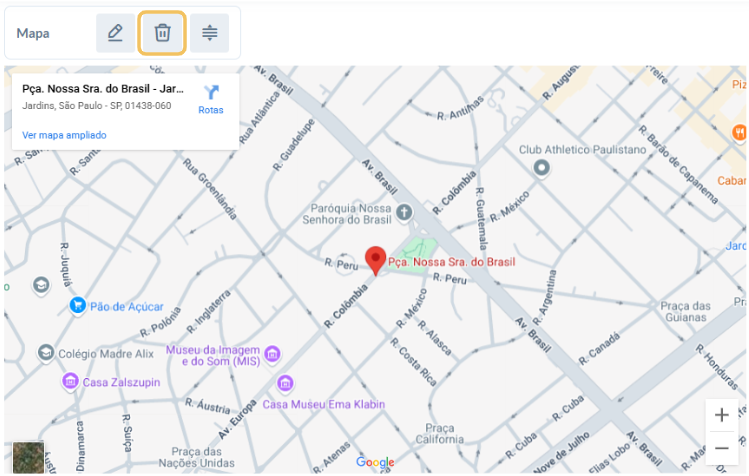Select the Paróquia Nossa Senhora do Brasil church marker
This screenshot has height=476, width=749.
click(x=404, y=213)
